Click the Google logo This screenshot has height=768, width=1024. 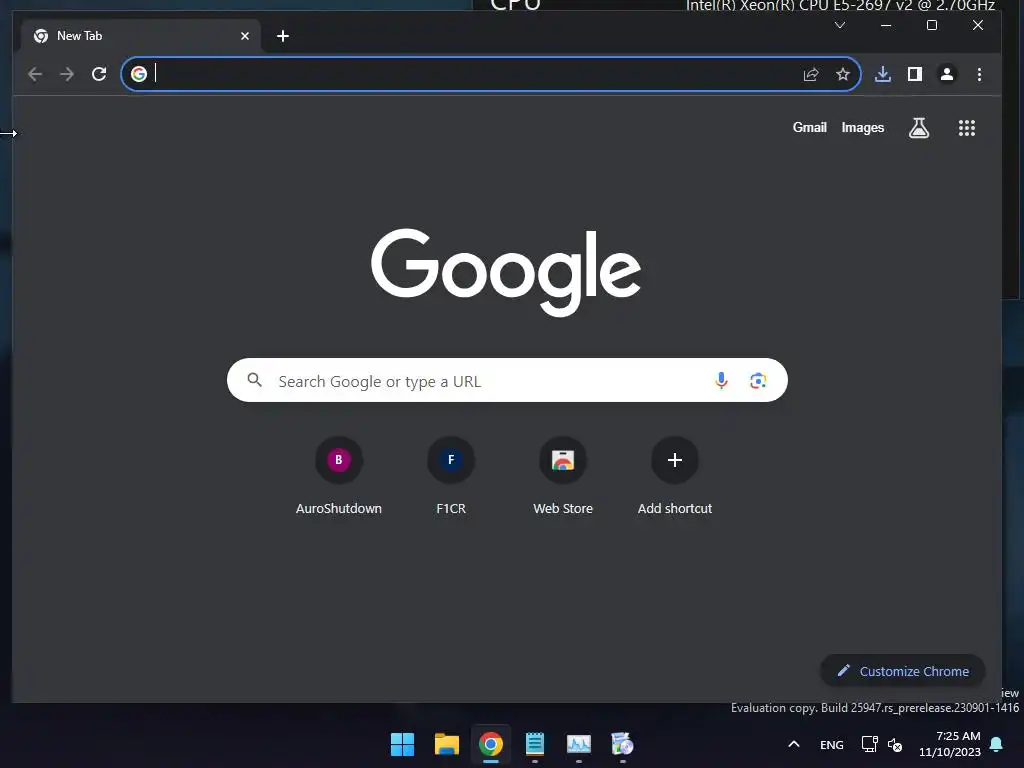[x=506, y=271]
